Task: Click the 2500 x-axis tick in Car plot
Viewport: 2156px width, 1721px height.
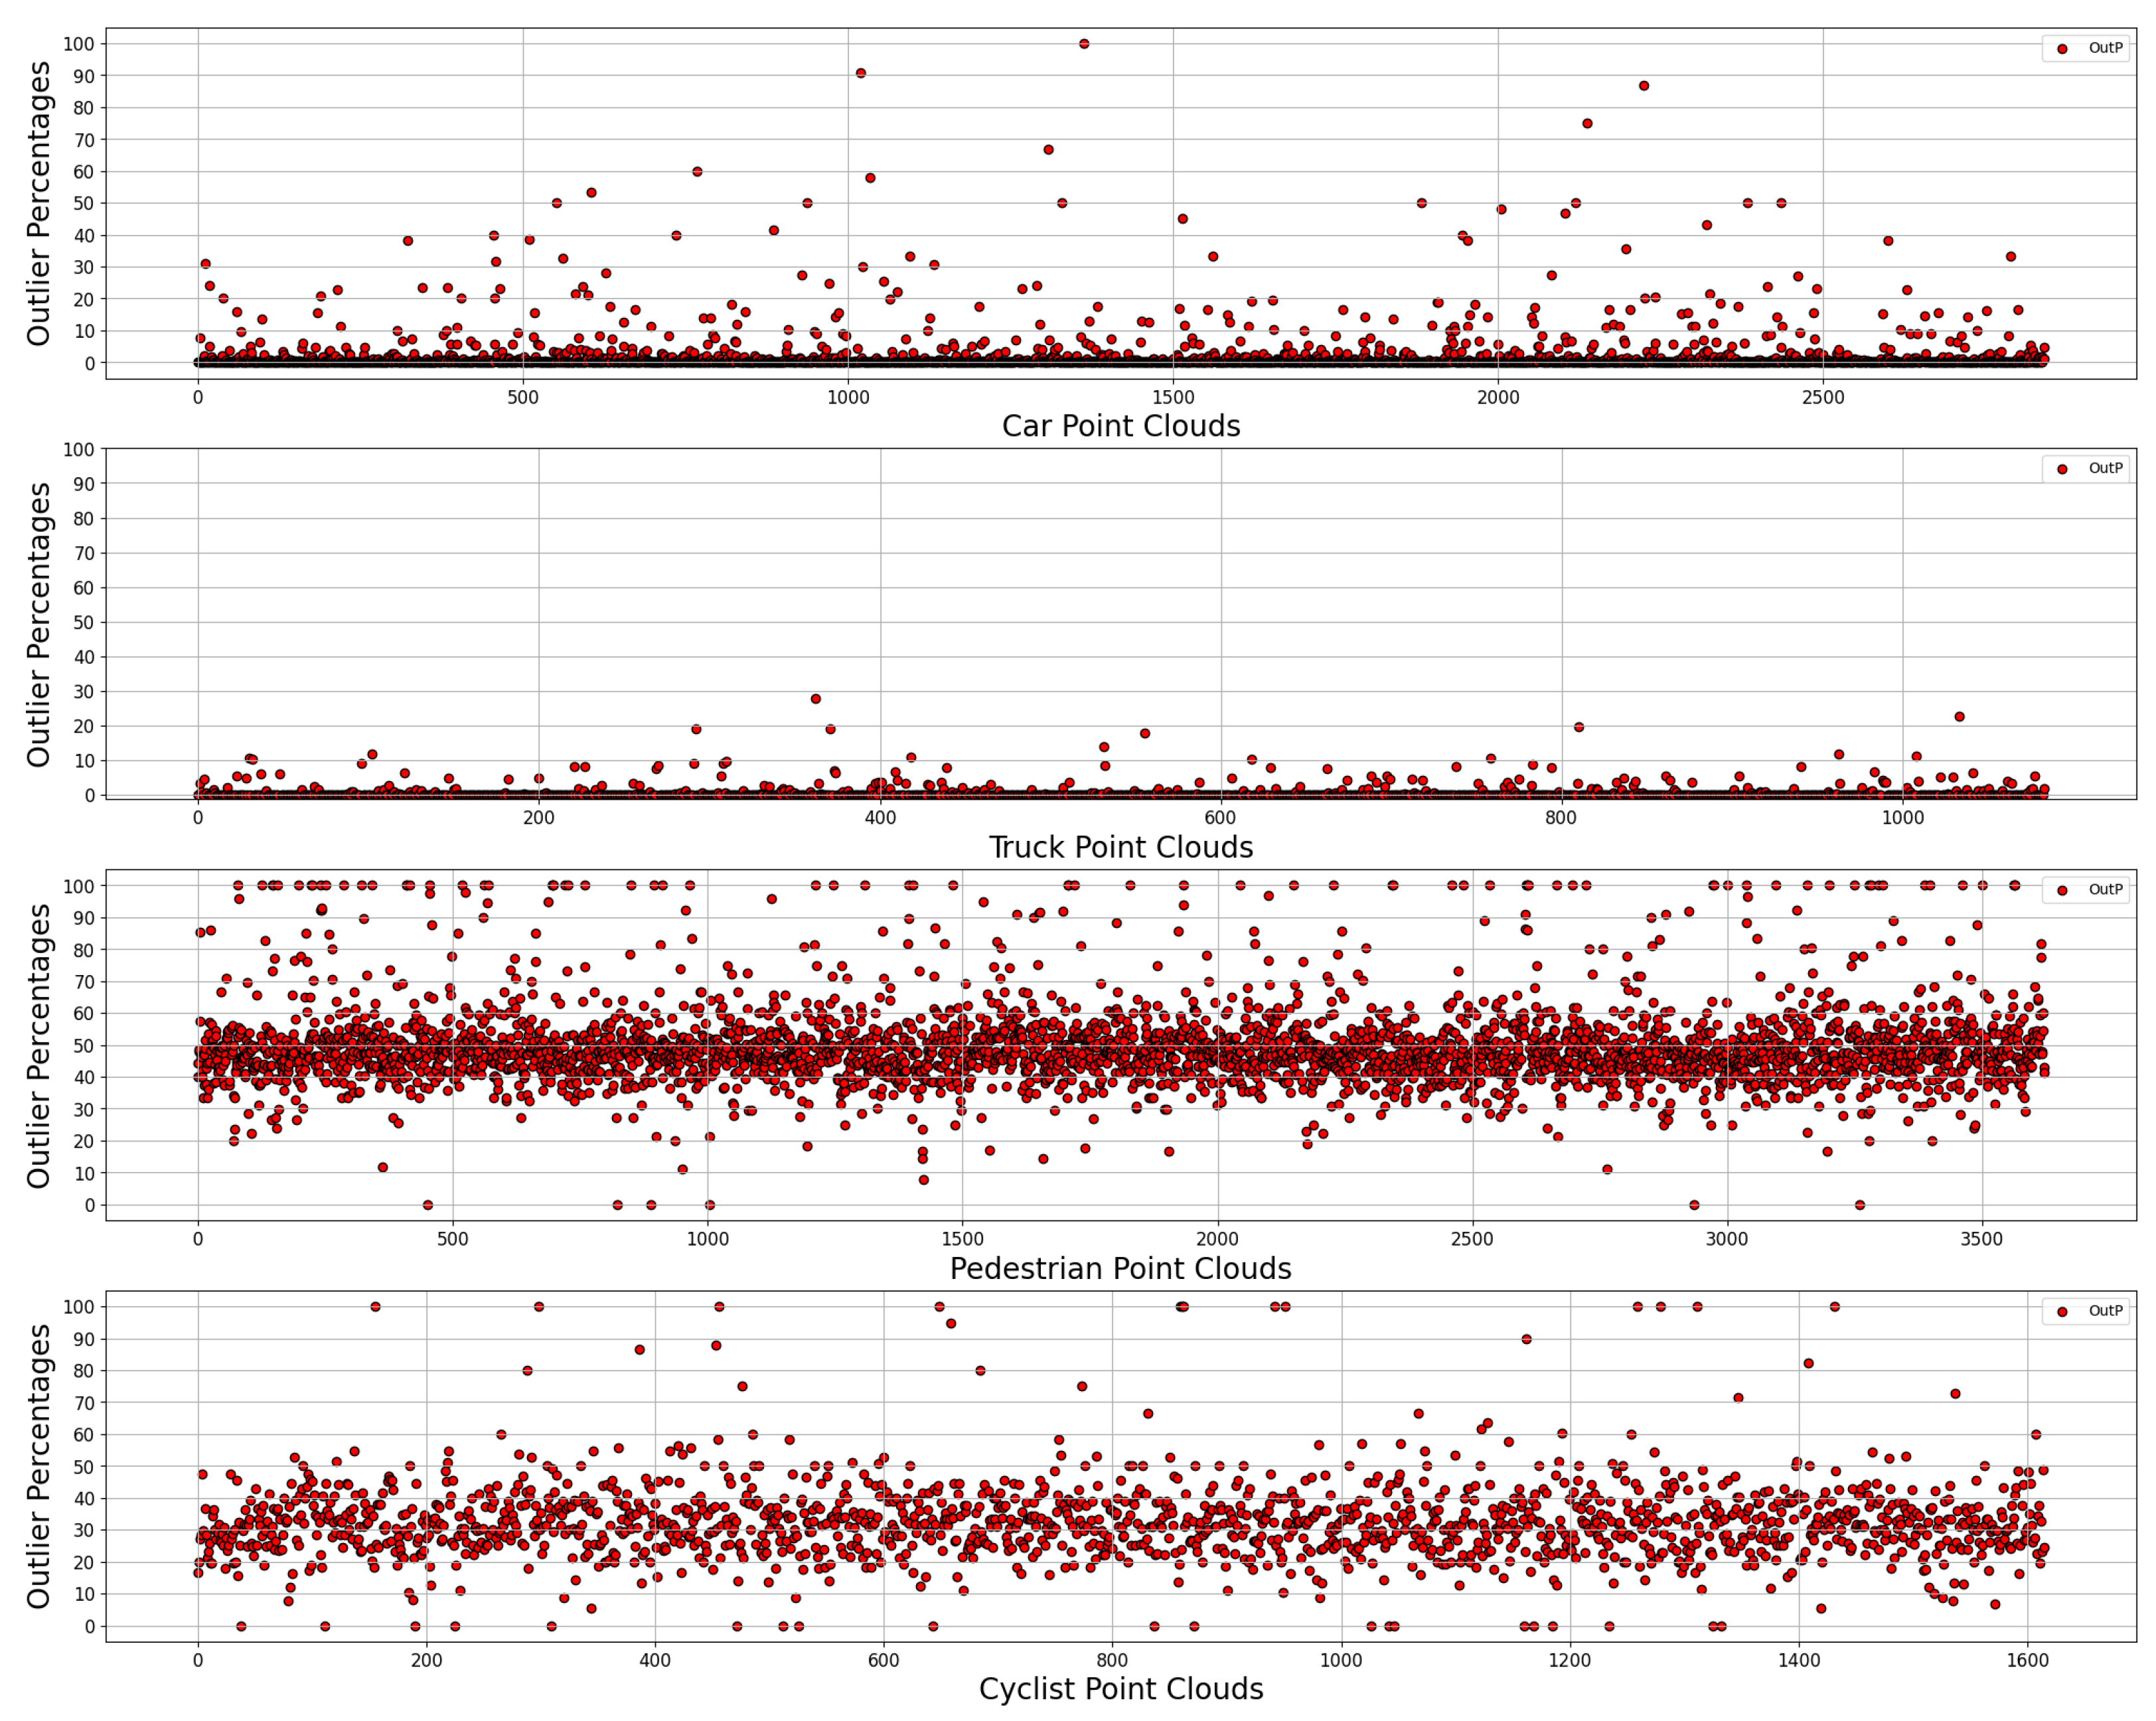Action: [x=1823, y=397]
